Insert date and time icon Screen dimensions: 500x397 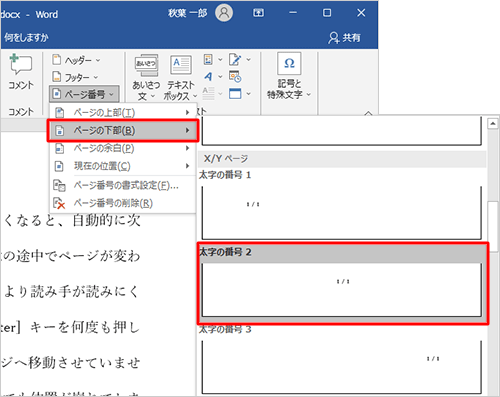point(235,77)
